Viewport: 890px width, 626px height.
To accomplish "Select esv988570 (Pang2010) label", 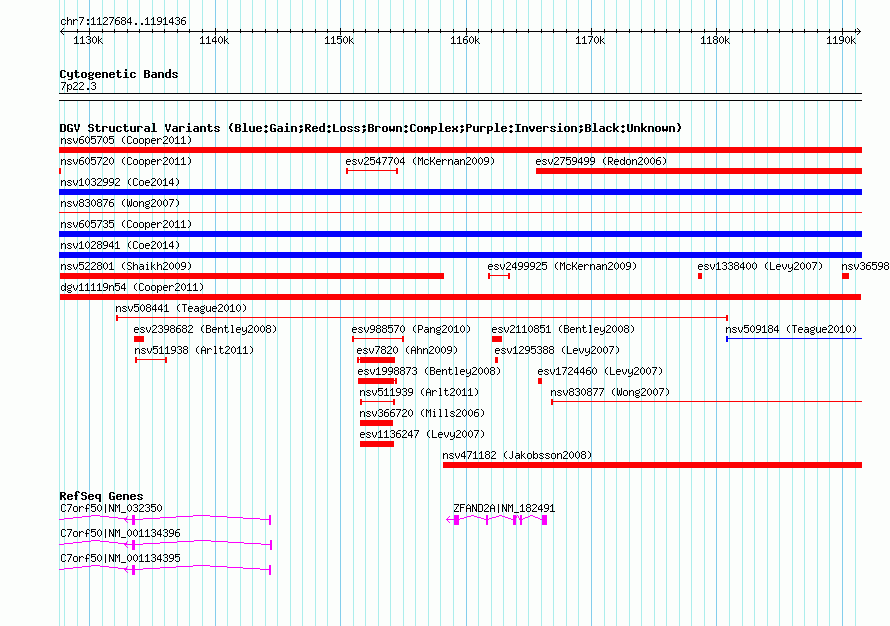I will tap(411, 329).
